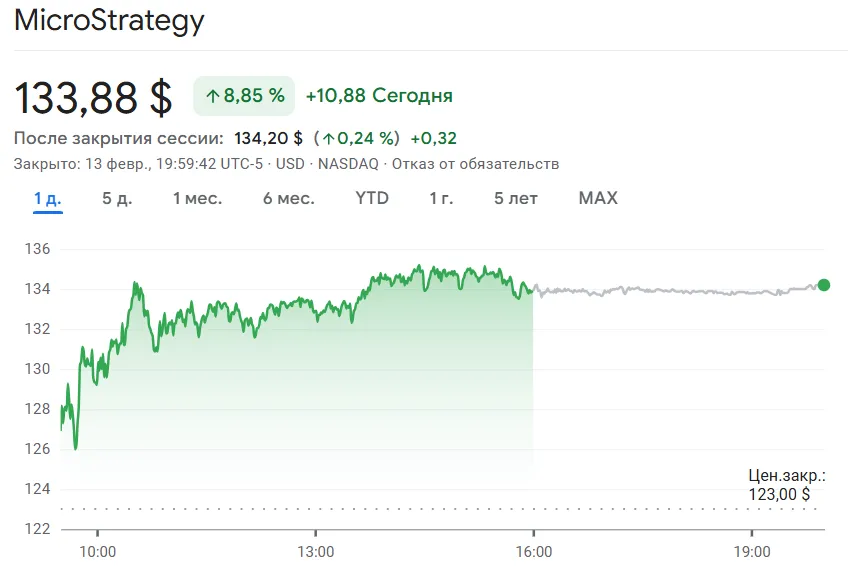Click the green end-point dot on chart

[823, 285]
